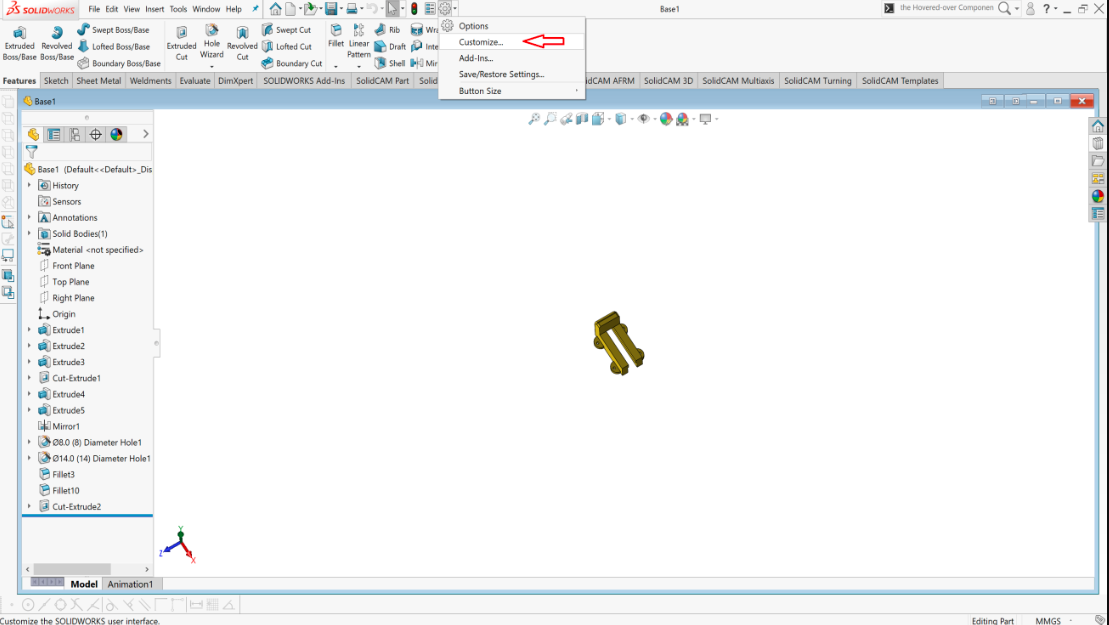Click Options in the dropdown menu
Viewport: 1109px width, 625px height.
click(x=511, y=25)
